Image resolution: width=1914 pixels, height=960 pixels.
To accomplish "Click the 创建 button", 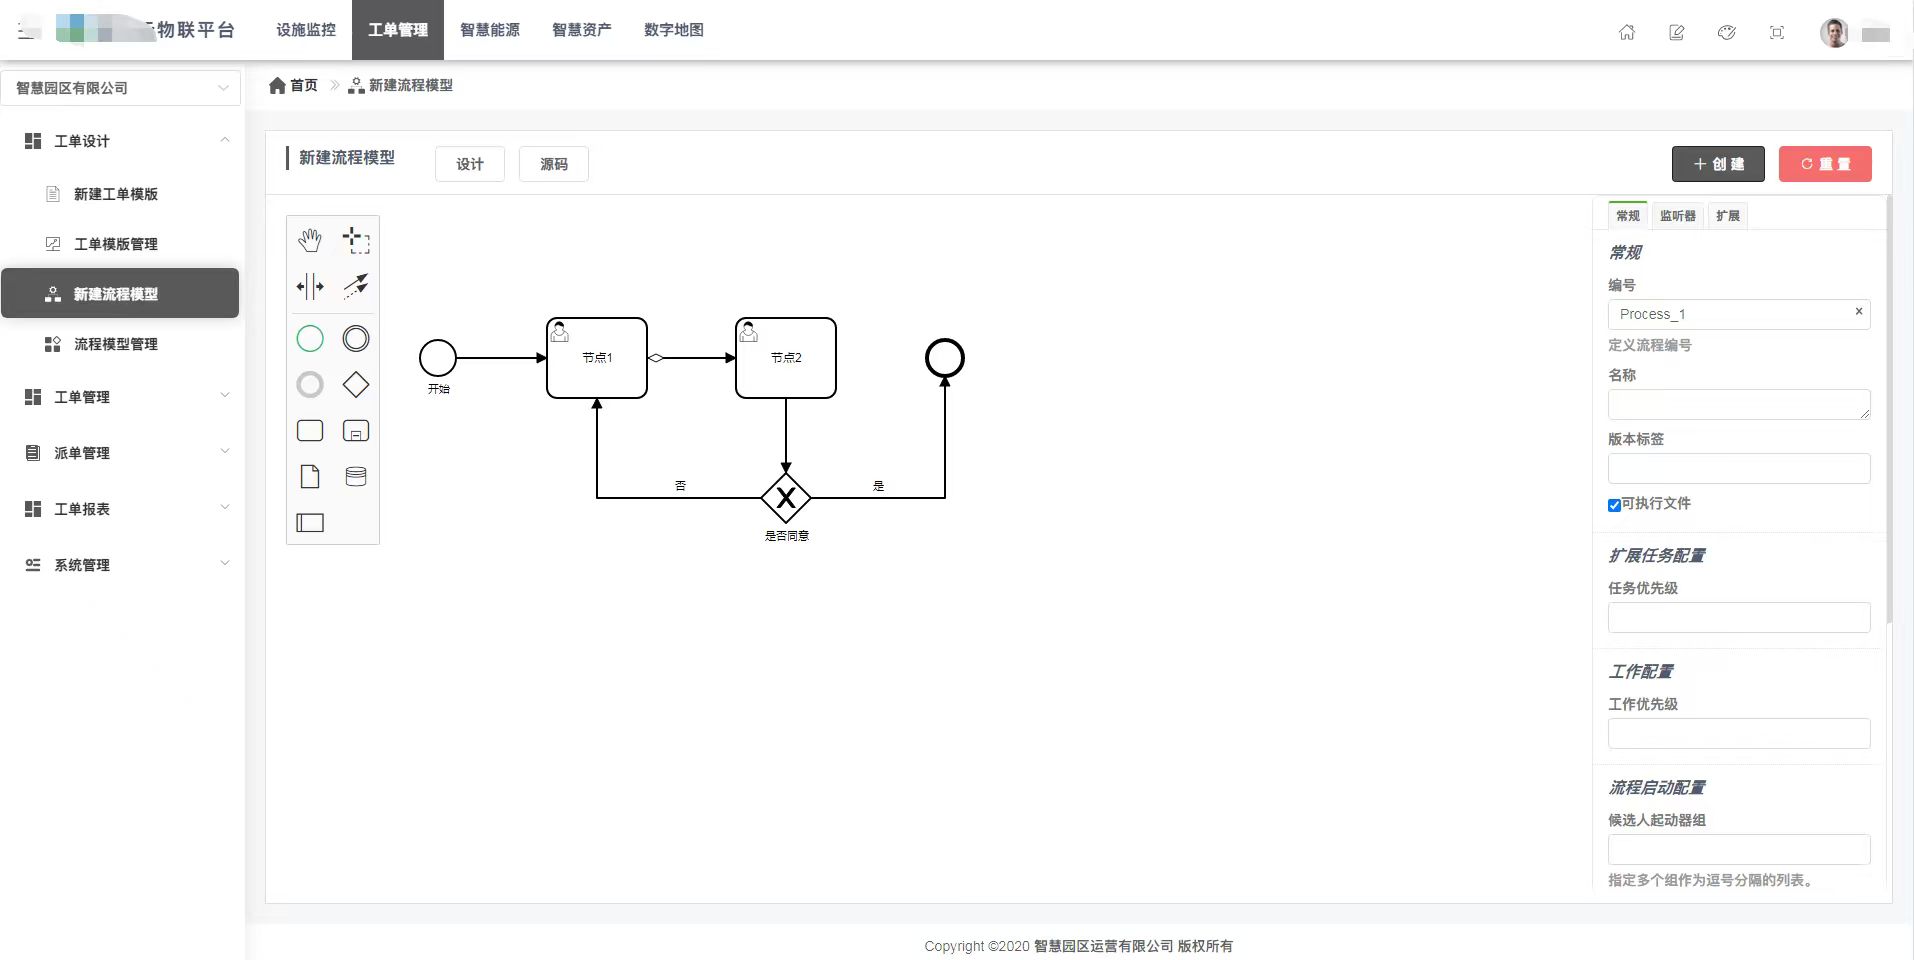I will tap(1718, 164).
